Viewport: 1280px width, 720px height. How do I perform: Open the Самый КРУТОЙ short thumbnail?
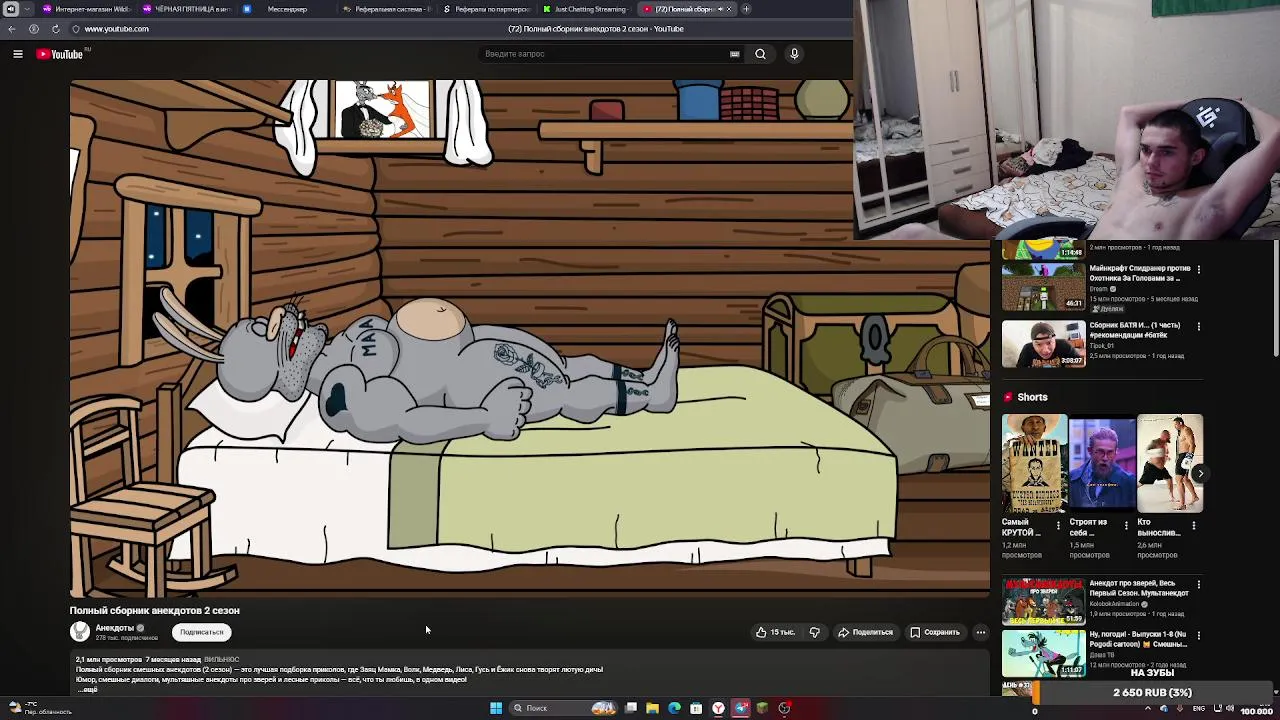1034,463
